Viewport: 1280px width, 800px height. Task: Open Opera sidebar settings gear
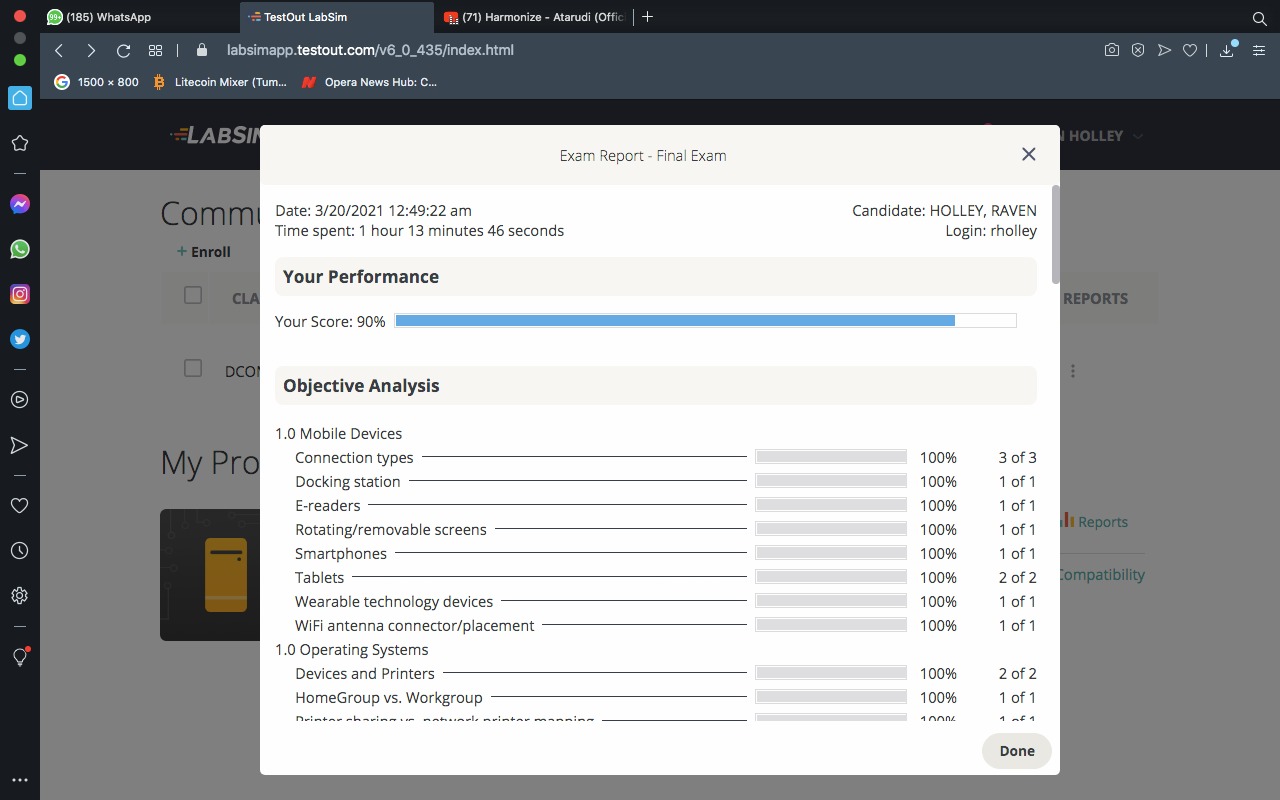point(19,596)
